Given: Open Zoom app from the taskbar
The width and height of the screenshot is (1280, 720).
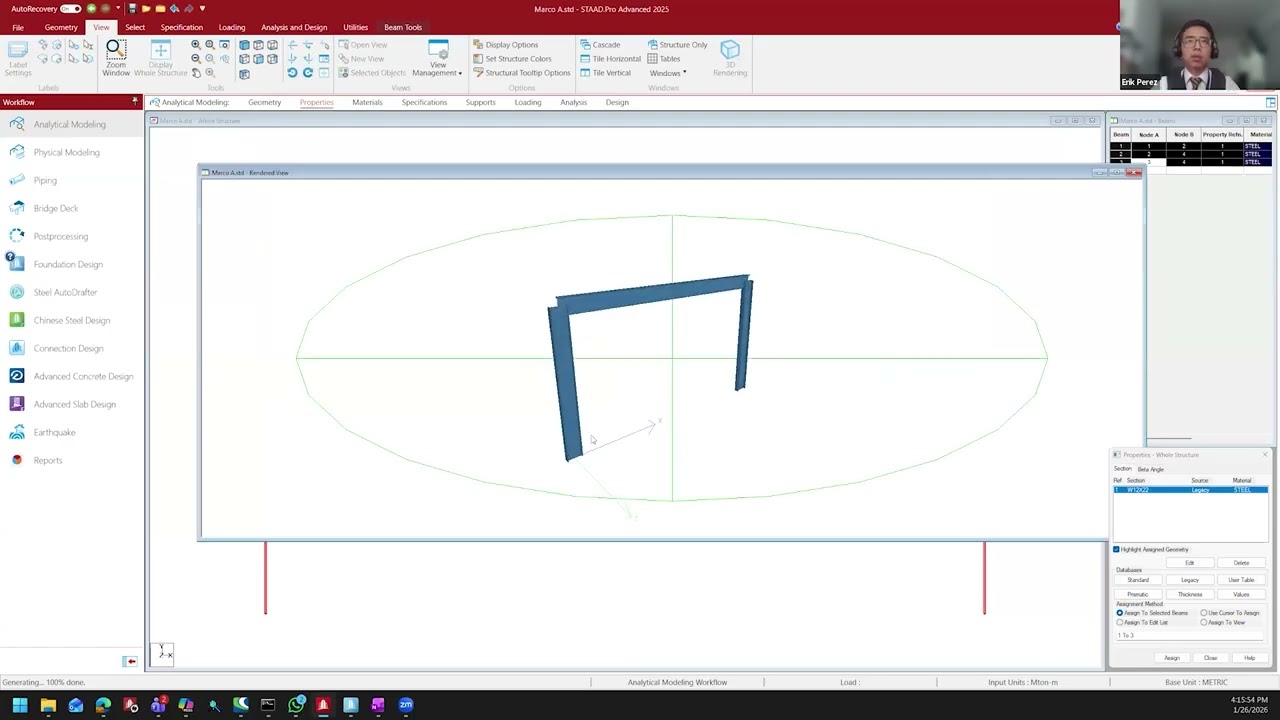Looking at the screenshot, I should point(406,705).
